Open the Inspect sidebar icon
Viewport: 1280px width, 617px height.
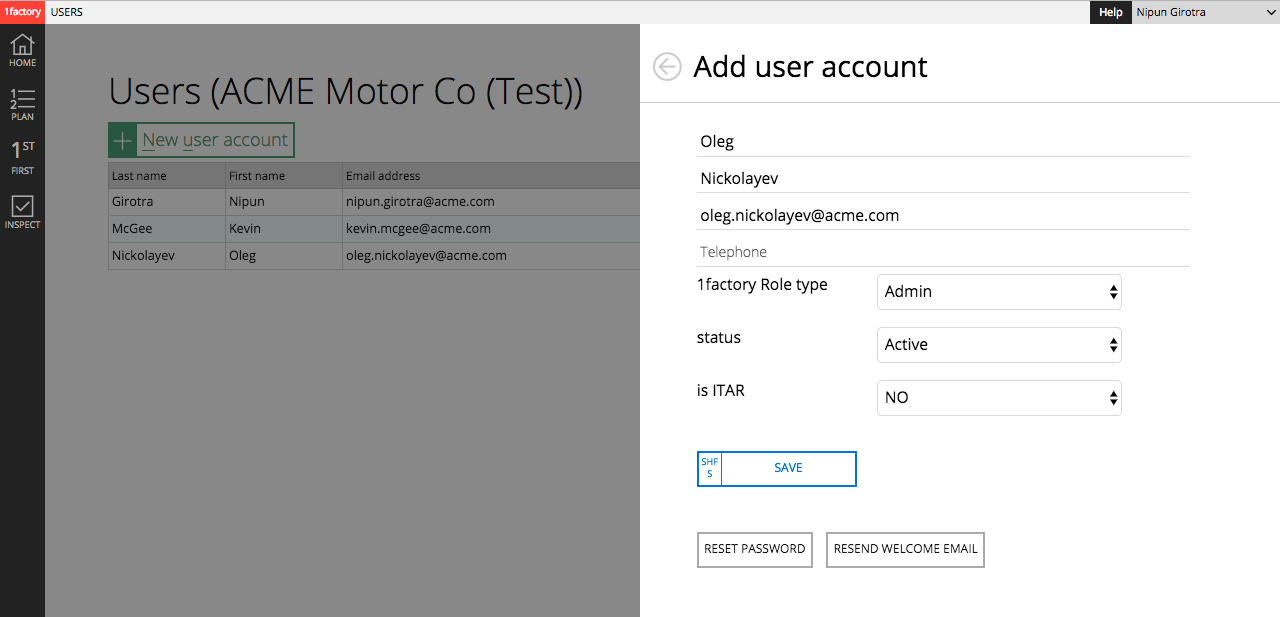[22, 212]
